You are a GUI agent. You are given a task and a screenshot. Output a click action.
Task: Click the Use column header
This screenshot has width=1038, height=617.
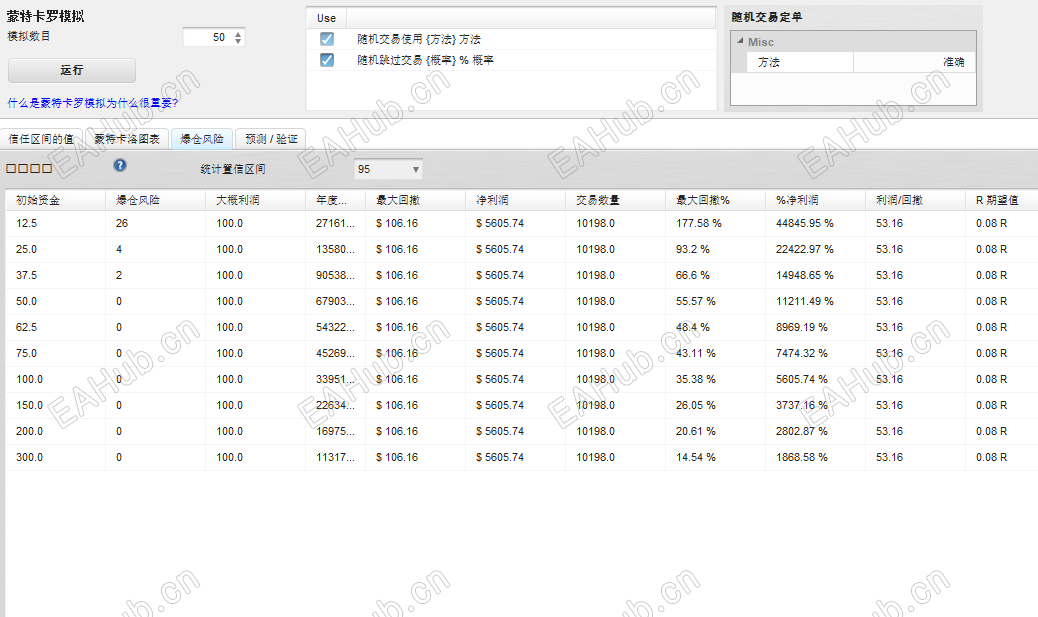(326, 19)
